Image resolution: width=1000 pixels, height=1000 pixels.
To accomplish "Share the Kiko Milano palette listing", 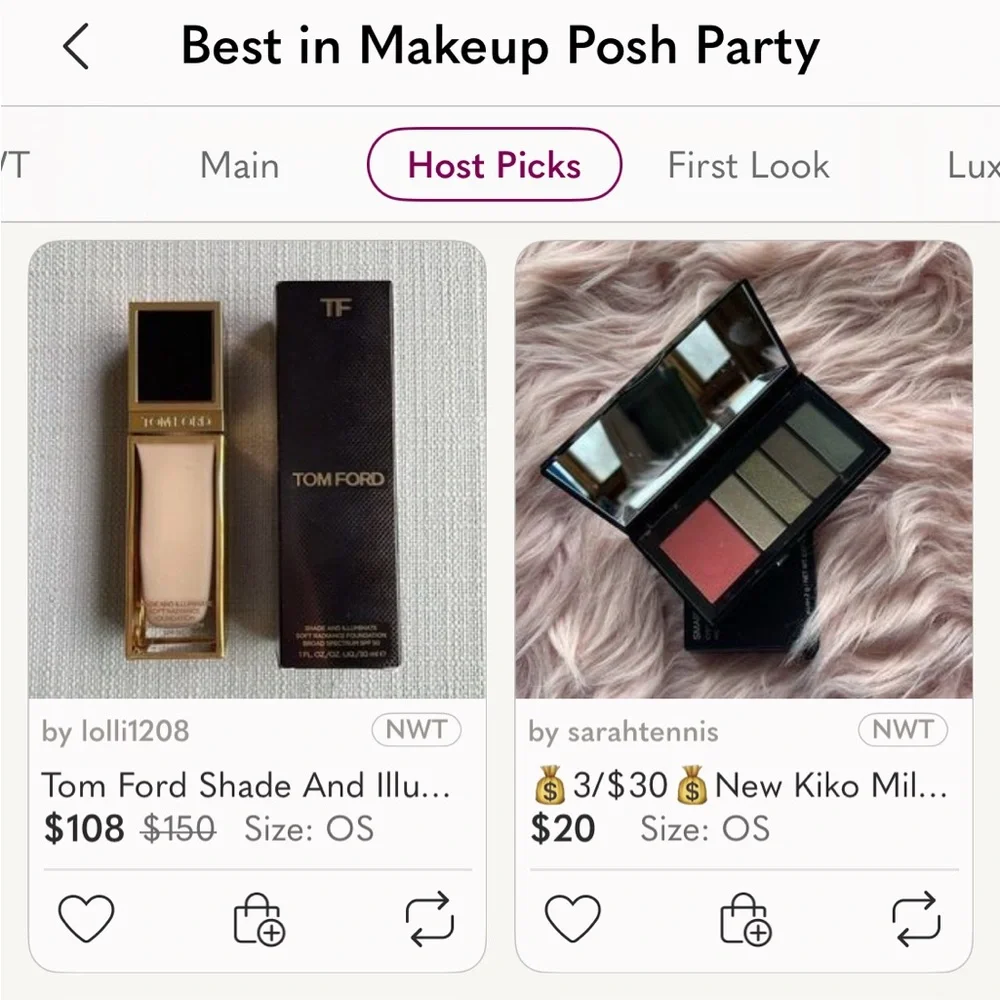I will [x=916, y=918].
